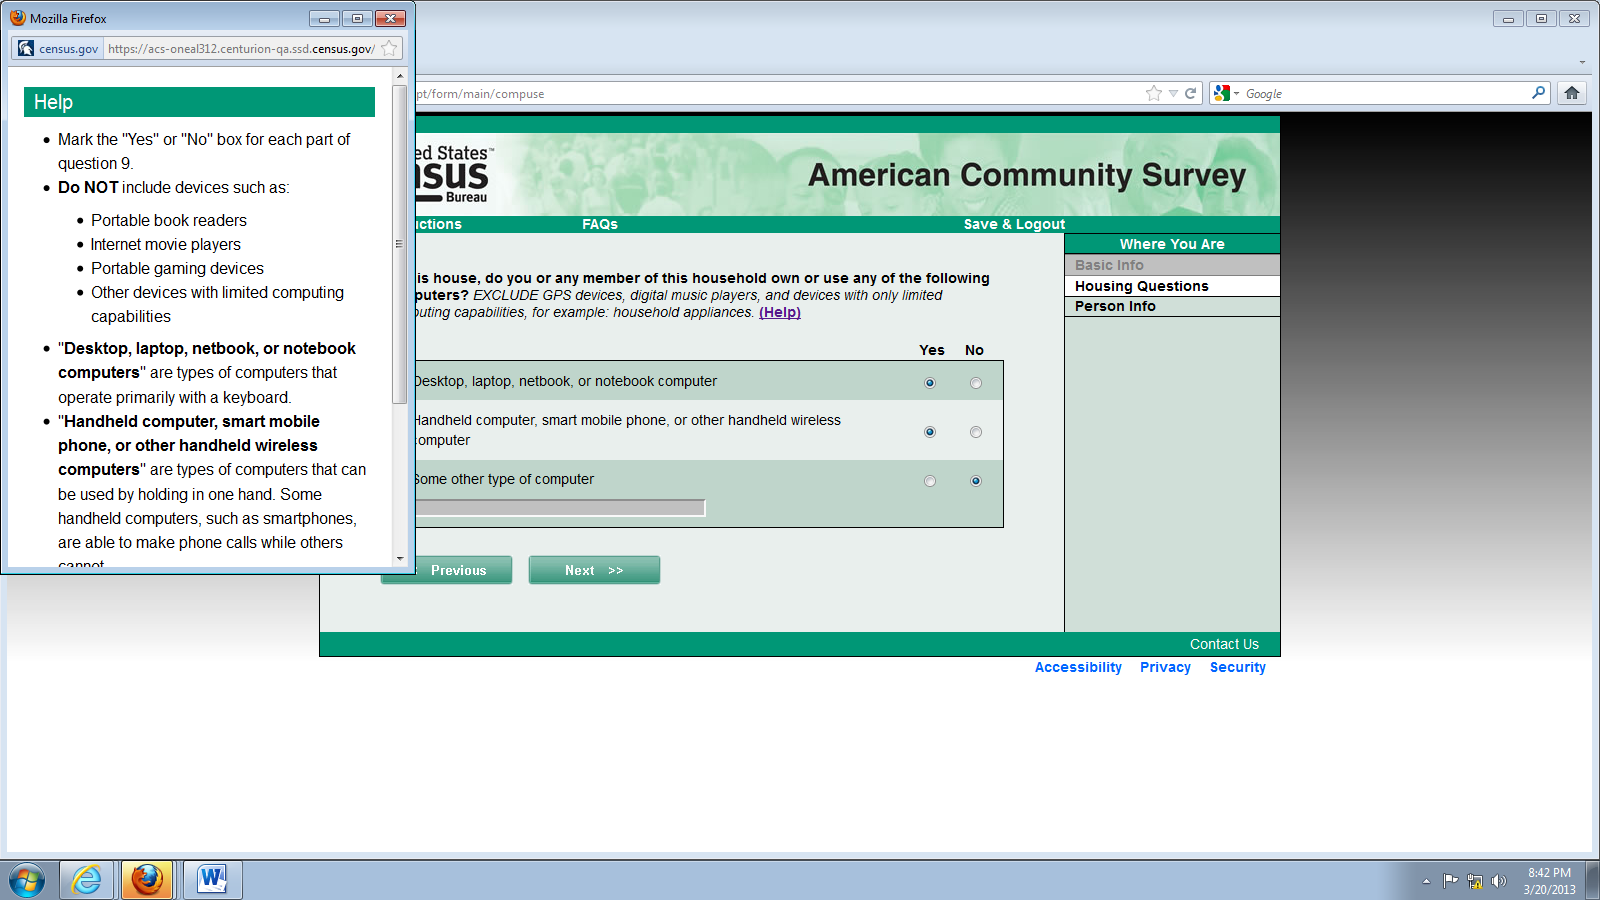Open Microsoft Word from the taskbar
The height and width of the screenshot is (900, 1600).
point(212,880)
